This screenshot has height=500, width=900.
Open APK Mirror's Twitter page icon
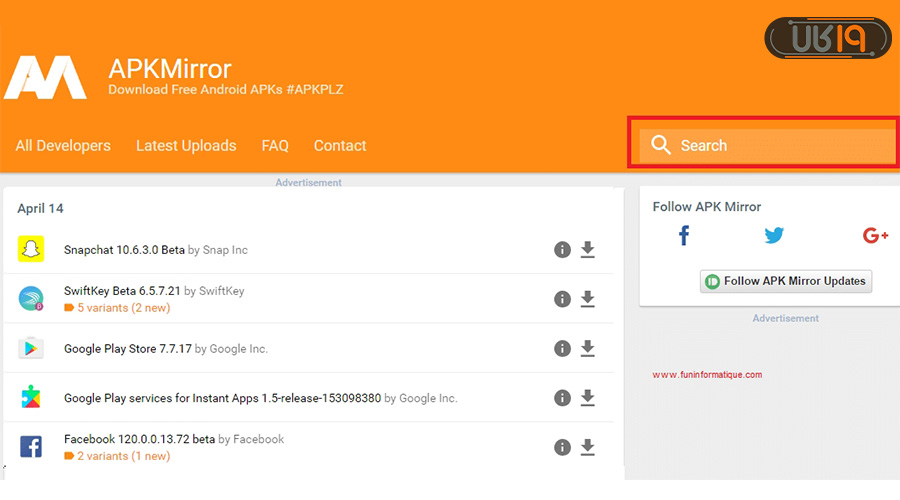(774, 236)
